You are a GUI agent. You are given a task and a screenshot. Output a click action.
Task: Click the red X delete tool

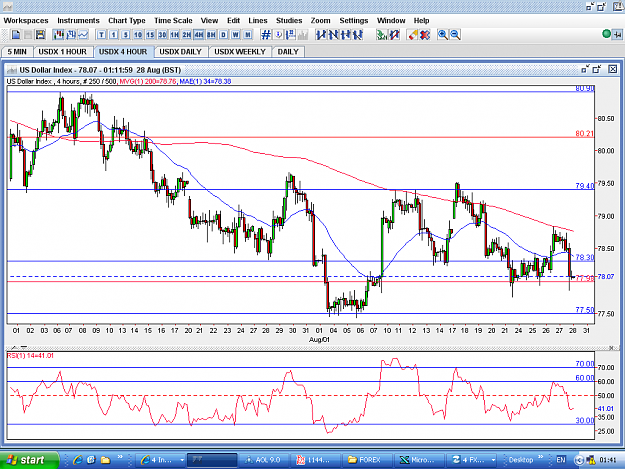tap(425, 35)
